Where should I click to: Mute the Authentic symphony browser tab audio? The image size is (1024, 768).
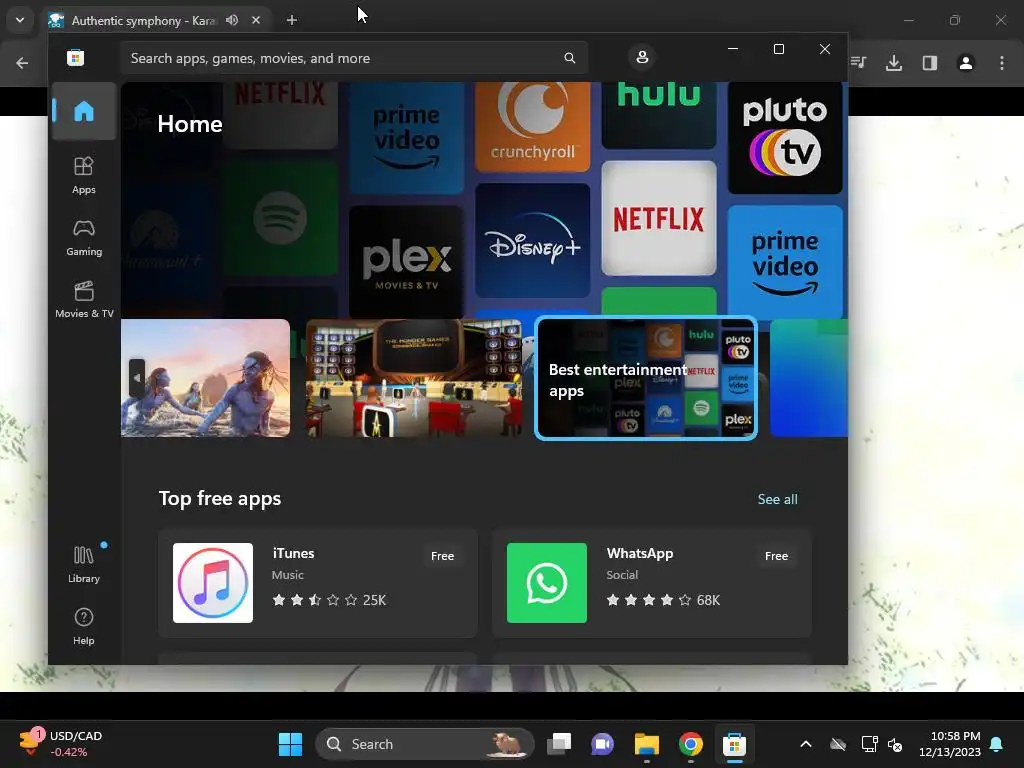[x=232, y=20]
